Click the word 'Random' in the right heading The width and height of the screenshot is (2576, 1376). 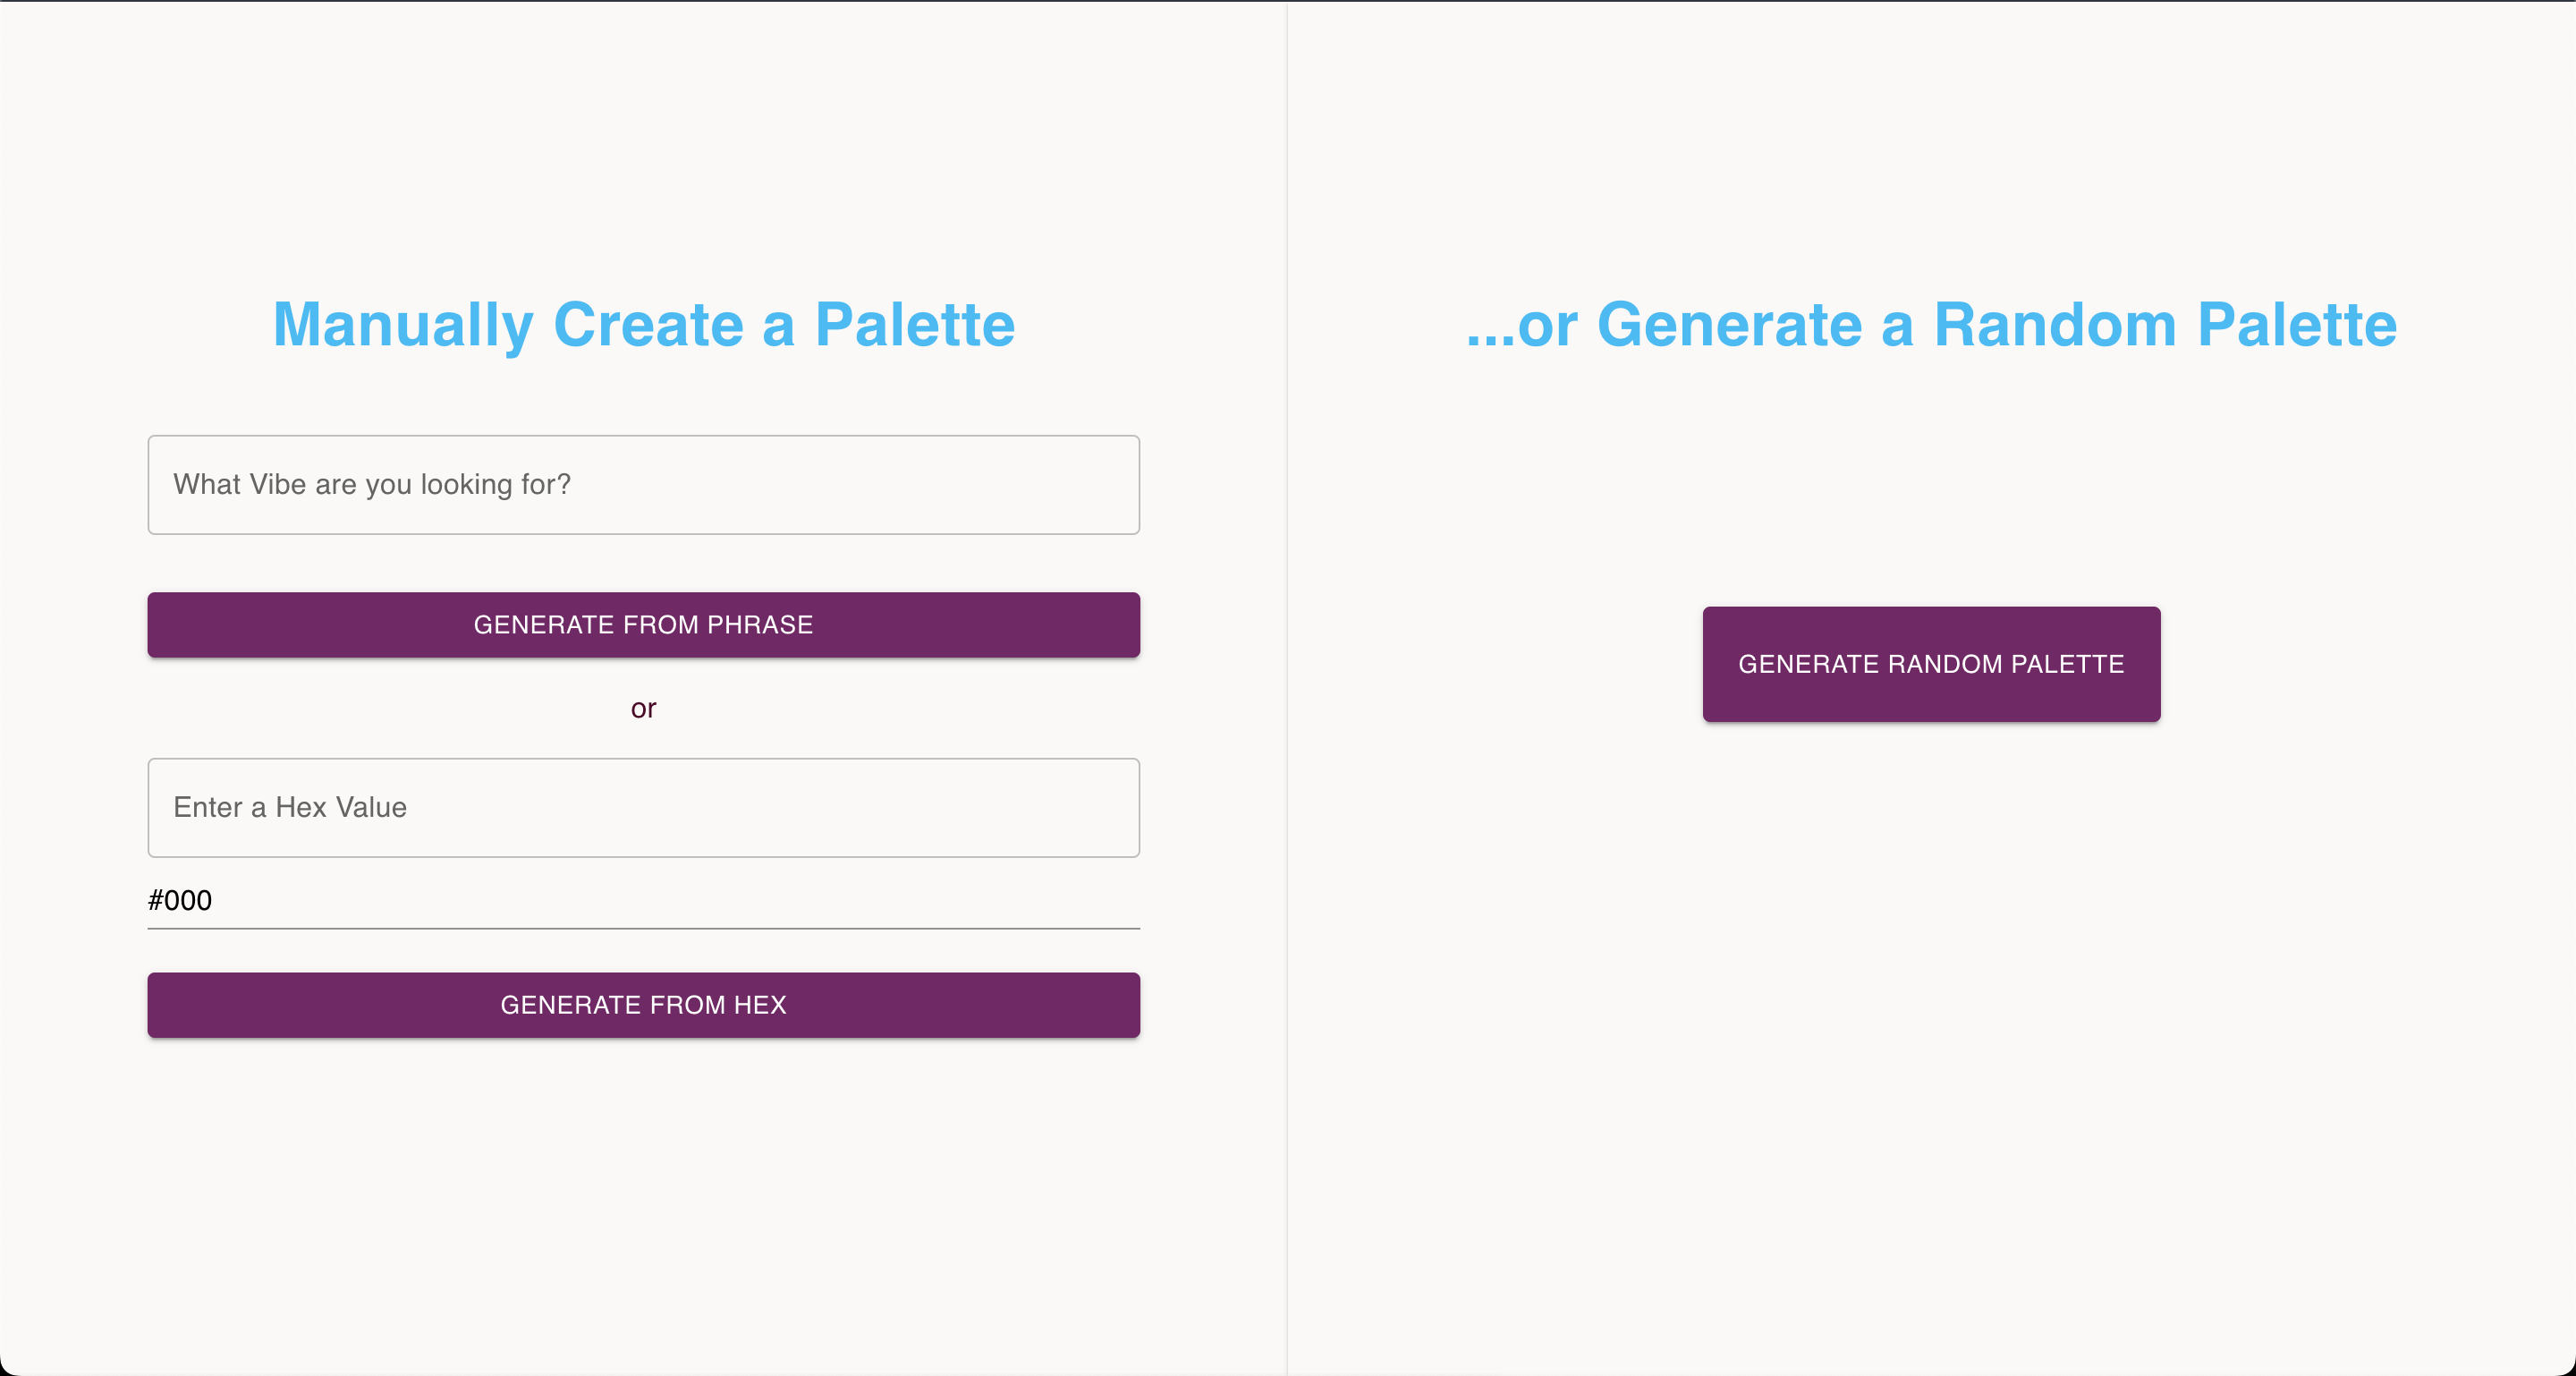(2055, 324)
